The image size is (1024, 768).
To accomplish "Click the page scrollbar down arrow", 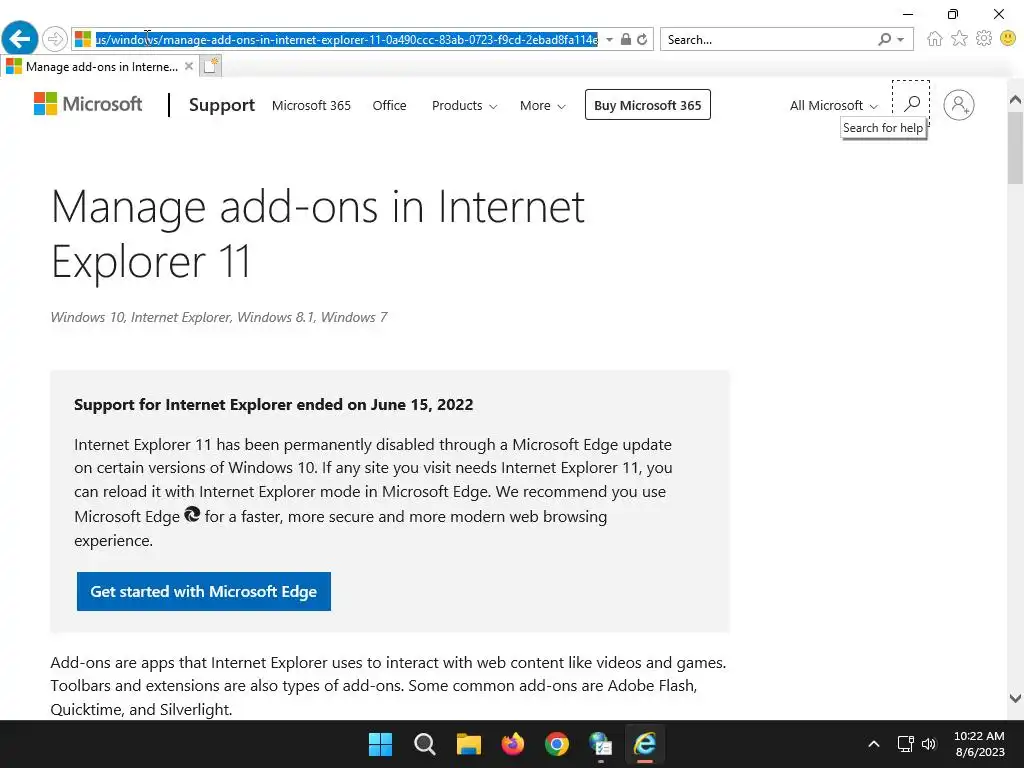I will point(1016,698).
